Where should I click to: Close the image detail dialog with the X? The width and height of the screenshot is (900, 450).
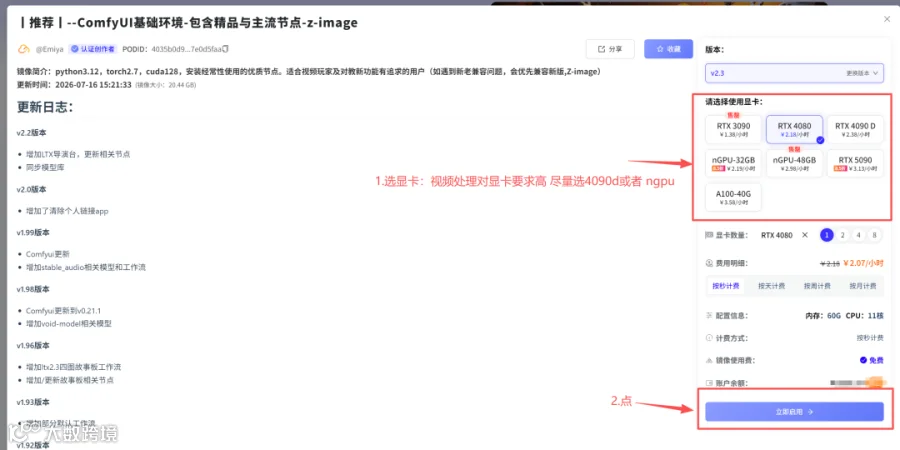click(887, 20)
